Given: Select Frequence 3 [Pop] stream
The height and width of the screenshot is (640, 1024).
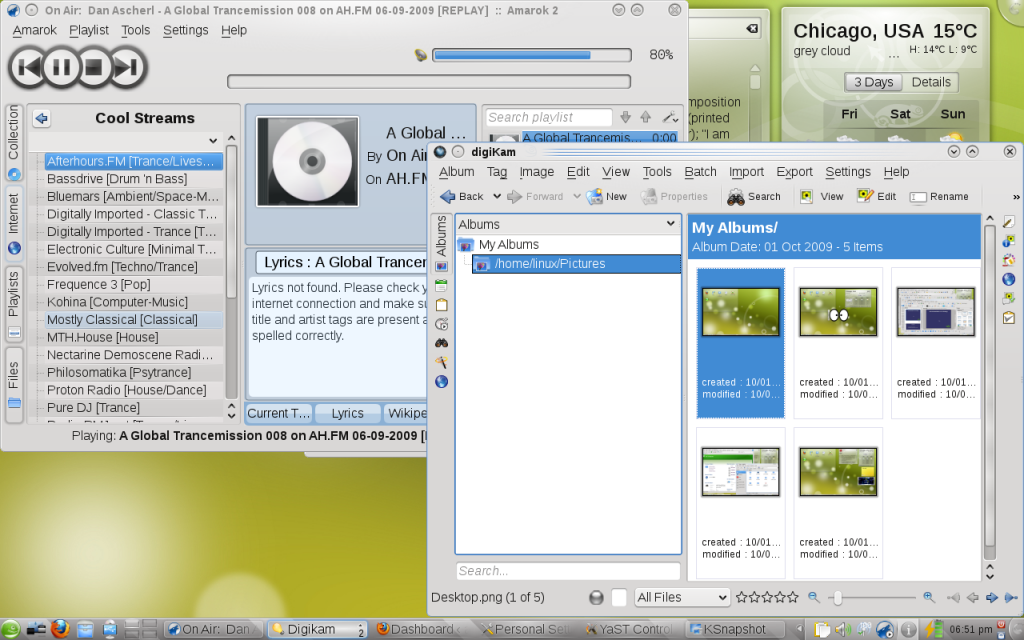Looking at the screenshot, I should point(99,285).
